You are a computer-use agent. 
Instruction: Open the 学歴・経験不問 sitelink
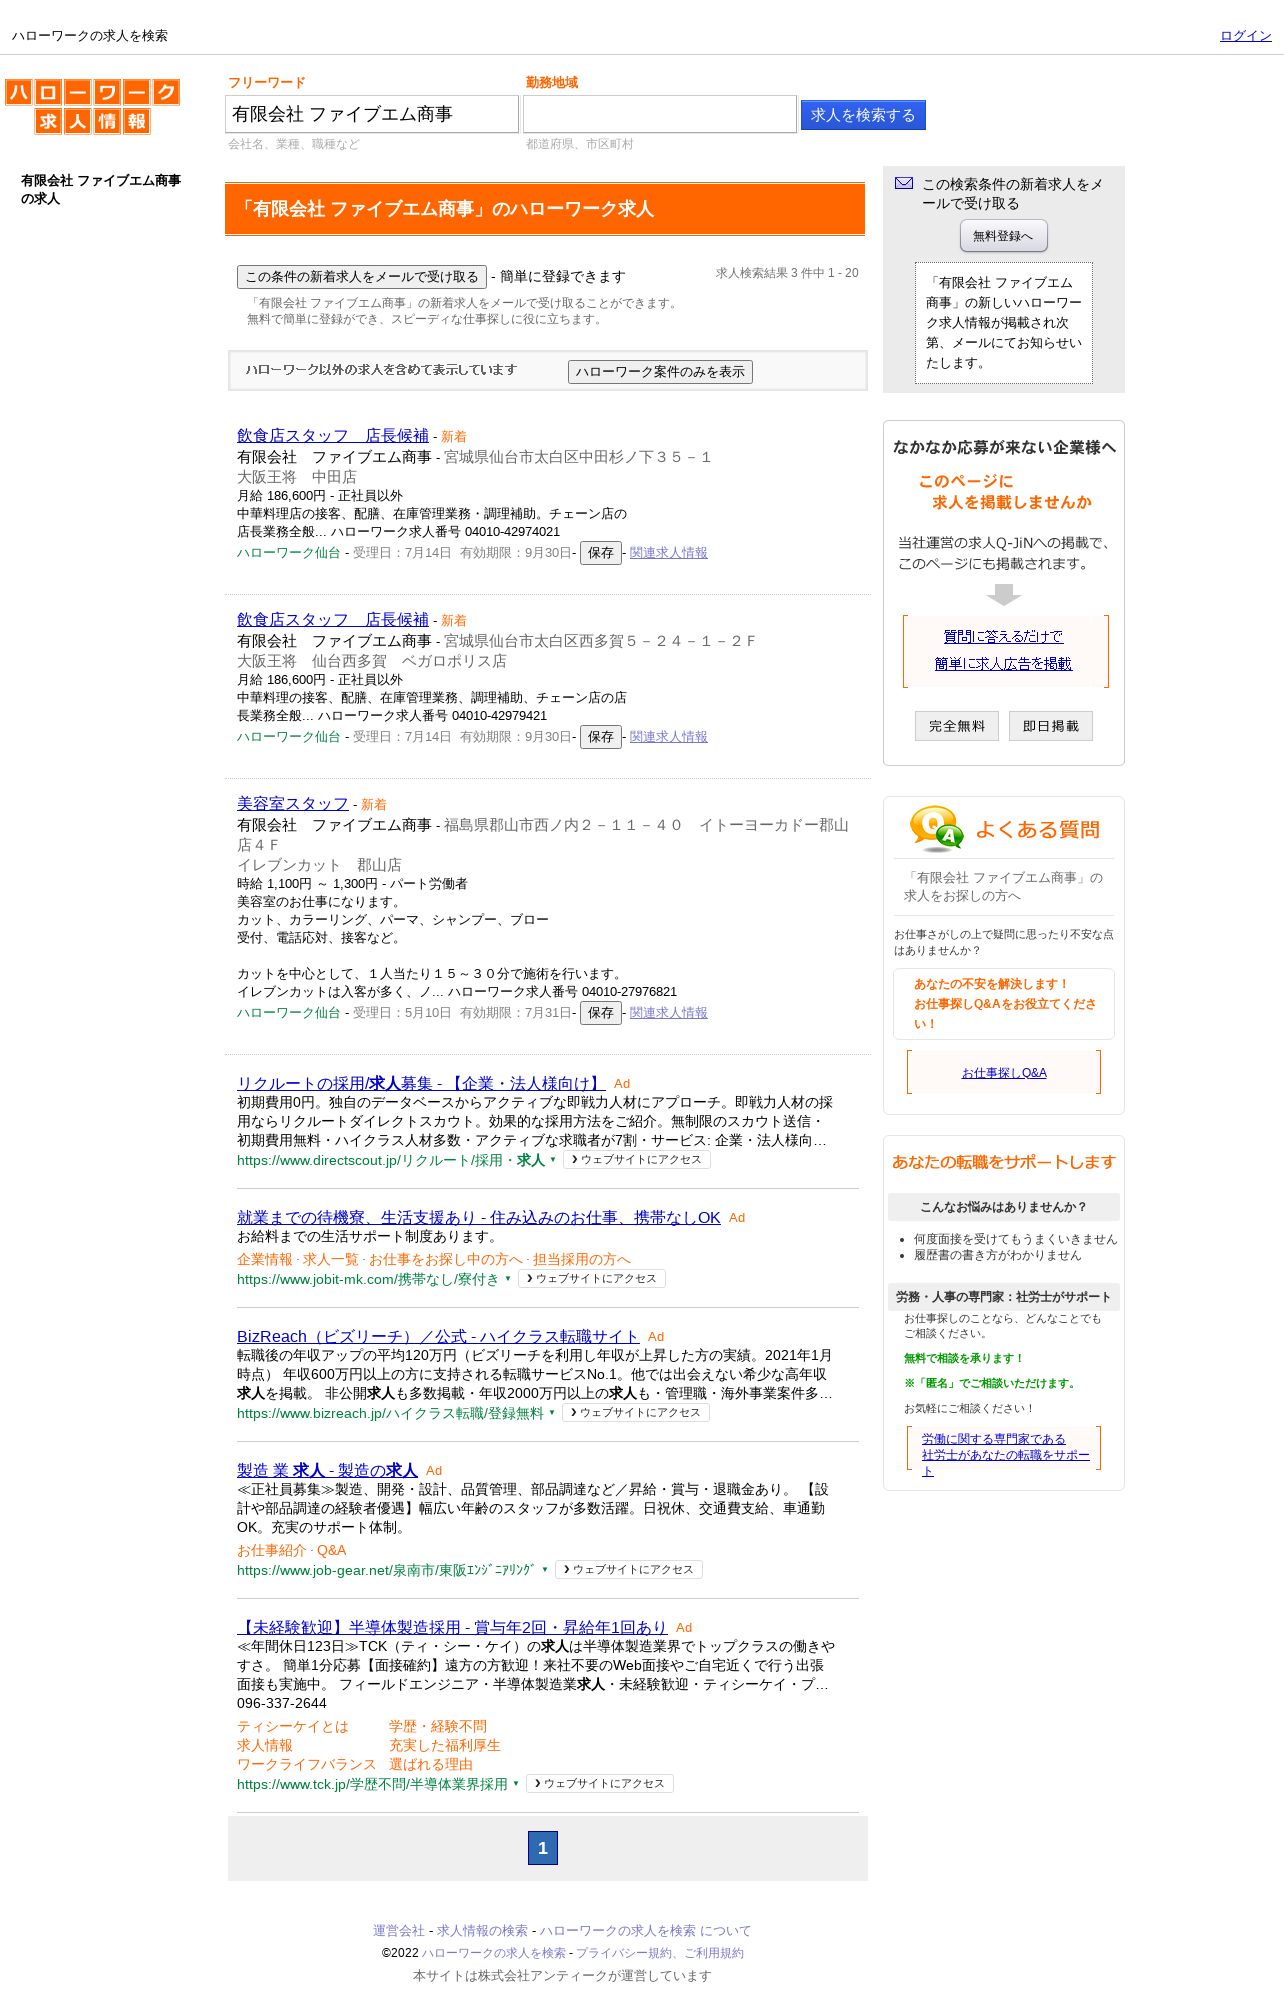tap(438, 1727)
